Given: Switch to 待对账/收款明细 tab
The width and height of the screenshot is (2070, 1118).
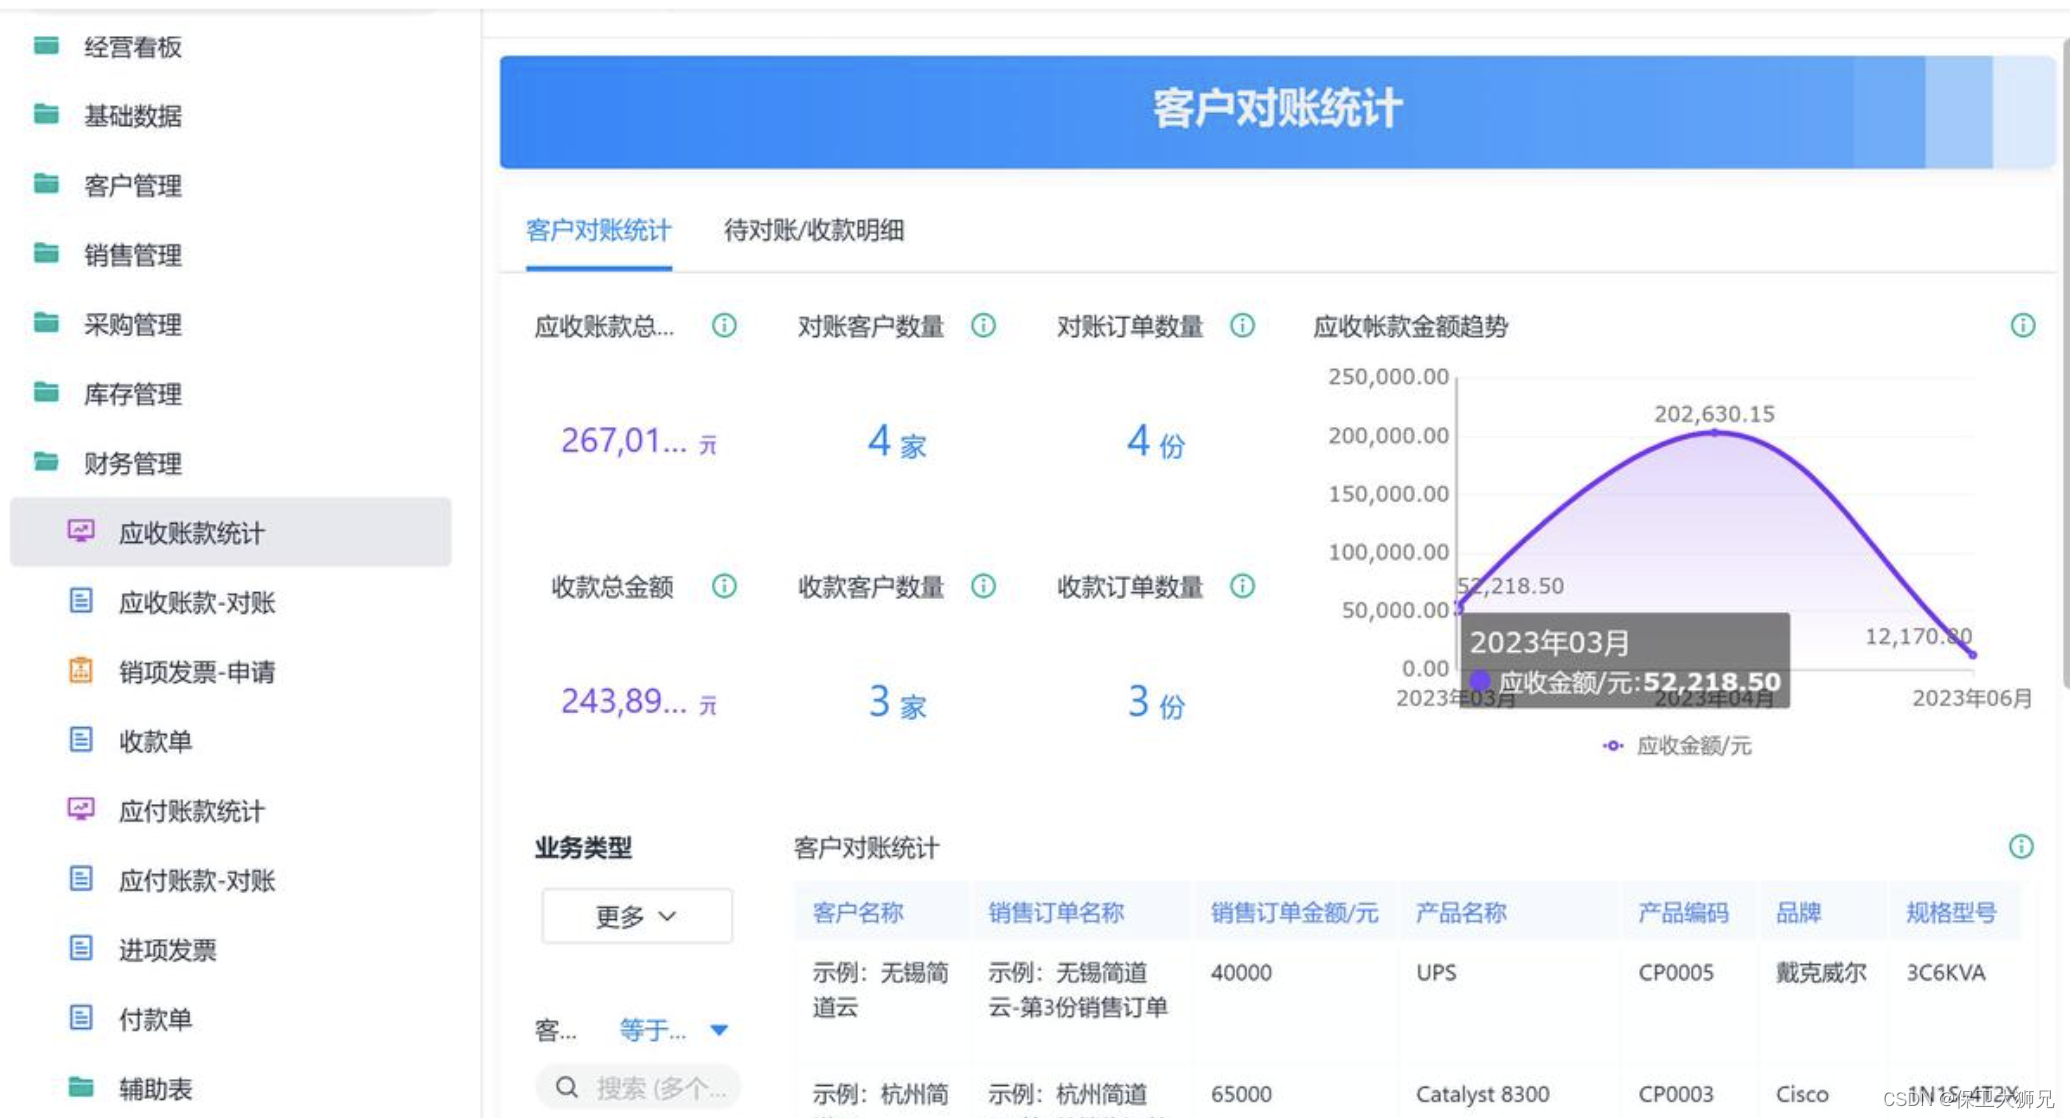Looking at the screenshot, I should [813, 231].
